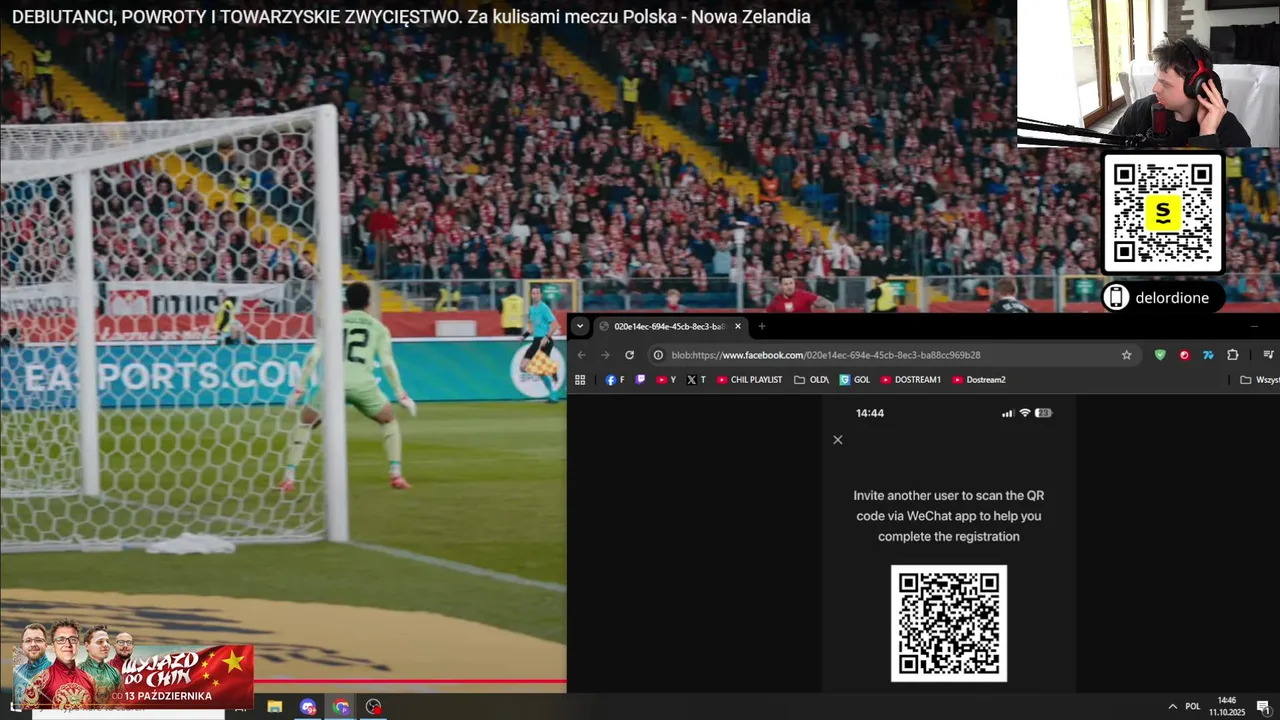Open the notification center icon
1280x720 pixels.
1263,707
